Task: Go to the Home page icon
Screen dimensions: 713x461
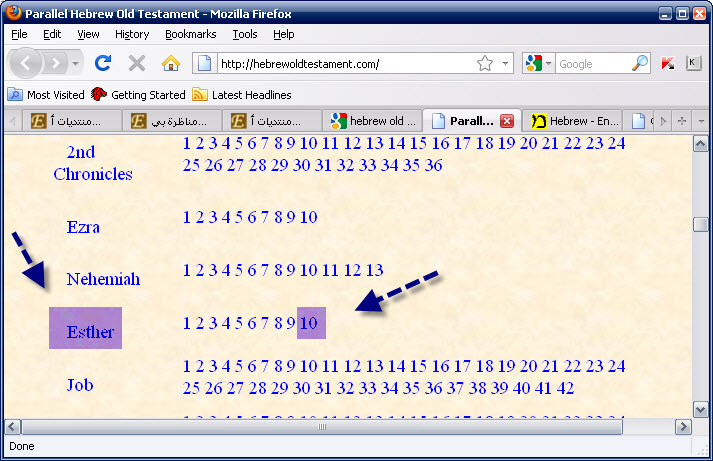Action: [x=170, y=63]
